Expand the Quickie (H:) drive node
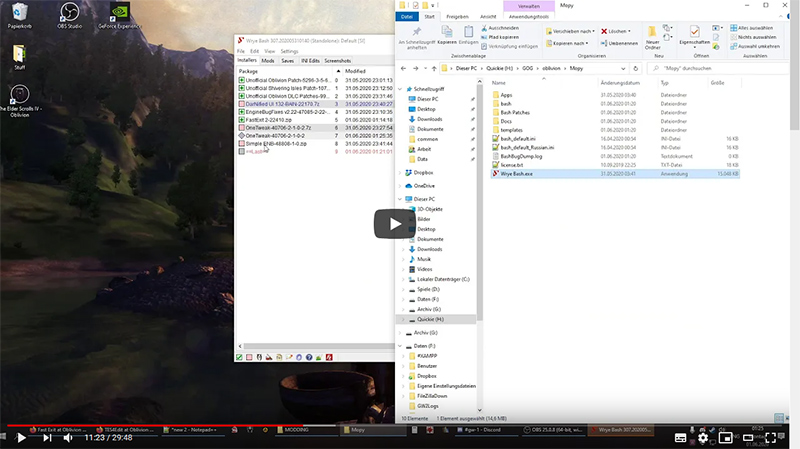This screenshot has height=449, width=800. point(404,319)
